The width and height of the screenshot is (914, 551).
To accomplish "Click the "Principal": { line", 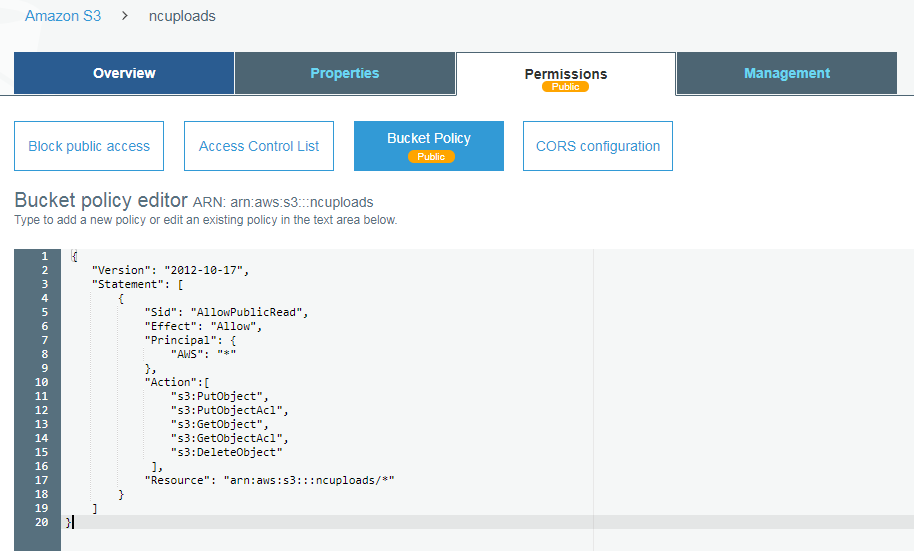I will tap(190, 340).
